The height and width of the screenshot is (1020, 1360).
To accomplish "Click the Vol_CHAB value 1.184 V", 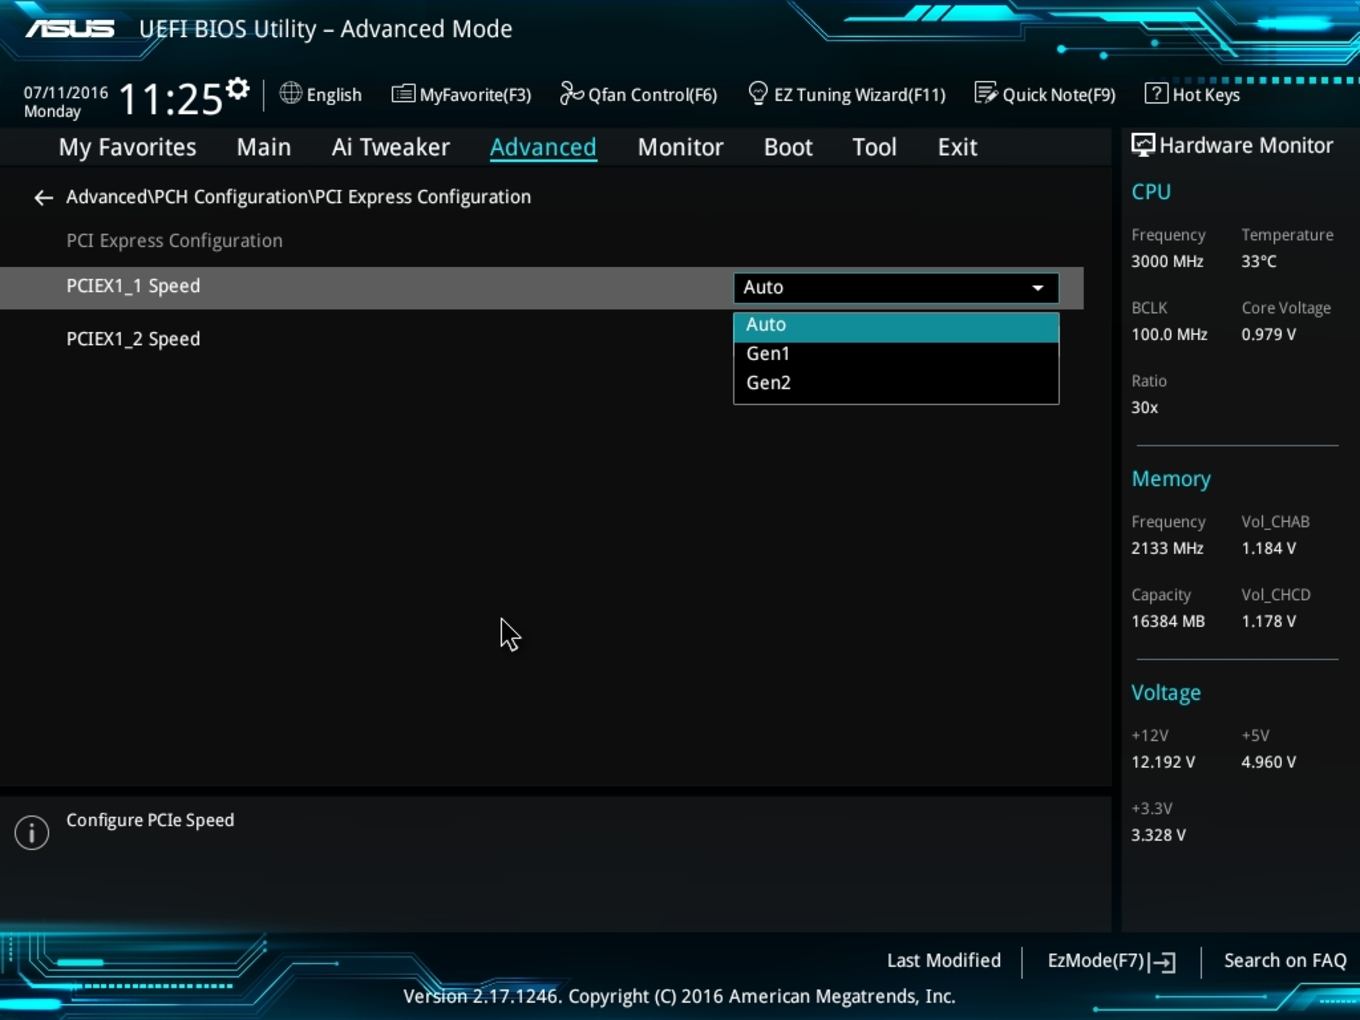I will (x=1268, y=549).
